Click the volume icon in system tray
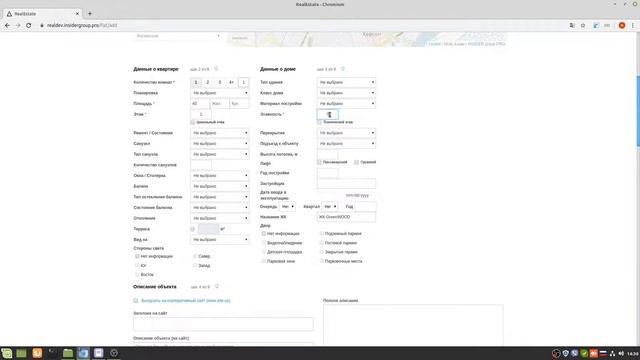Viewport: 640px width, 360px height. [x=621, y=353]
